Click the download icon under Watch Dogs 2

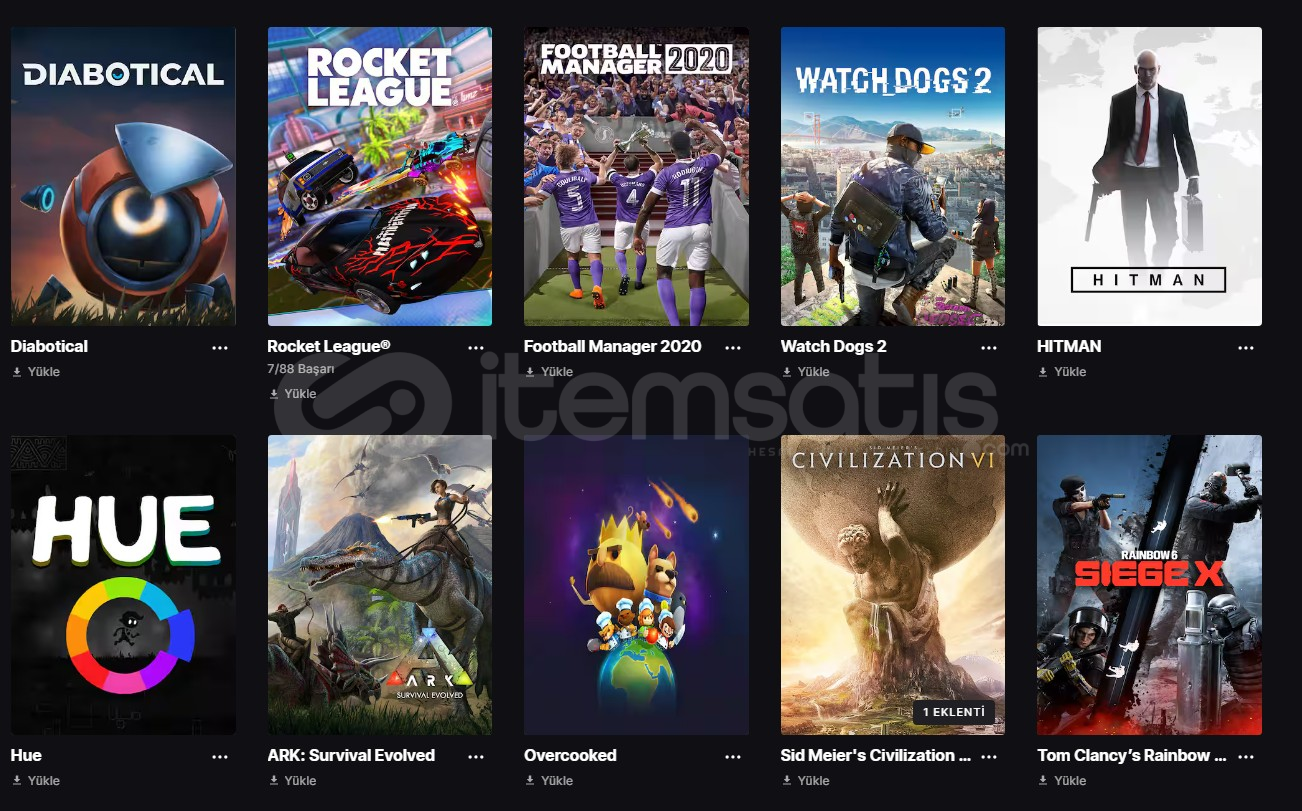[x=787, y=372]
